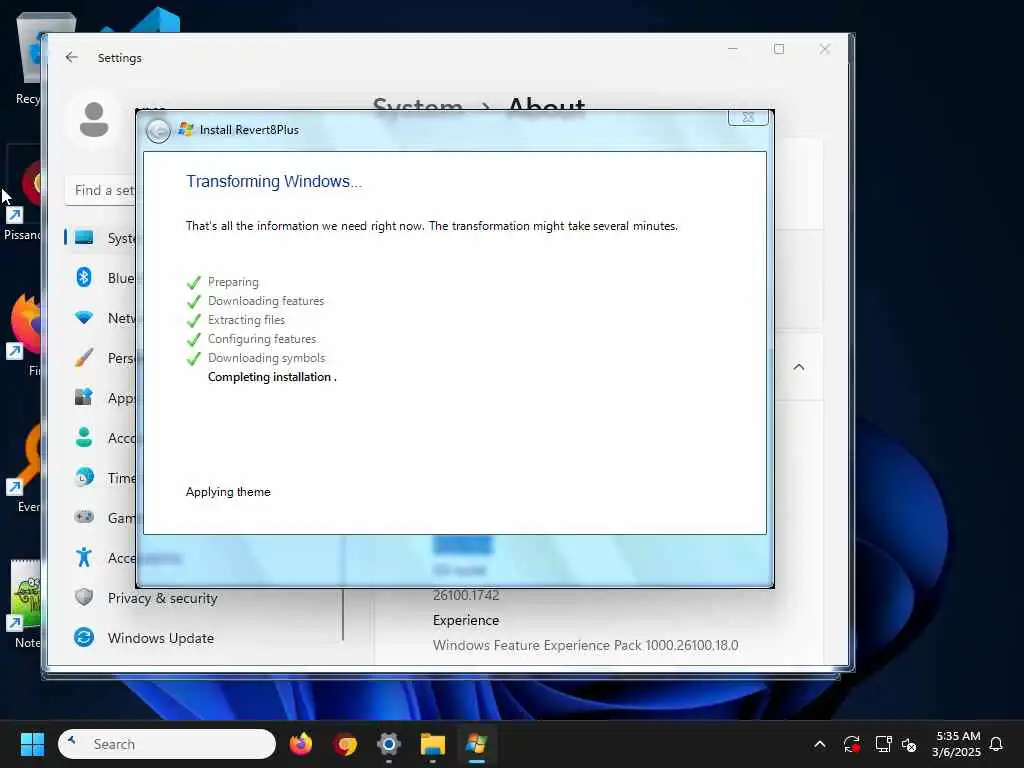Select the Experience label in About page
Viewport: 1024px width, 768px height.
(466, 620)
